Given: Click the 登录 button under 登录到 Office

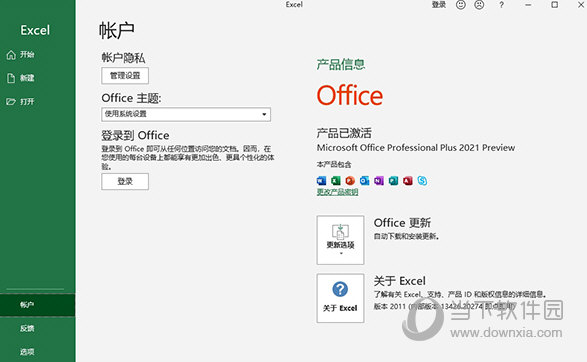Looking at the screenshot, I should (125, 182).
